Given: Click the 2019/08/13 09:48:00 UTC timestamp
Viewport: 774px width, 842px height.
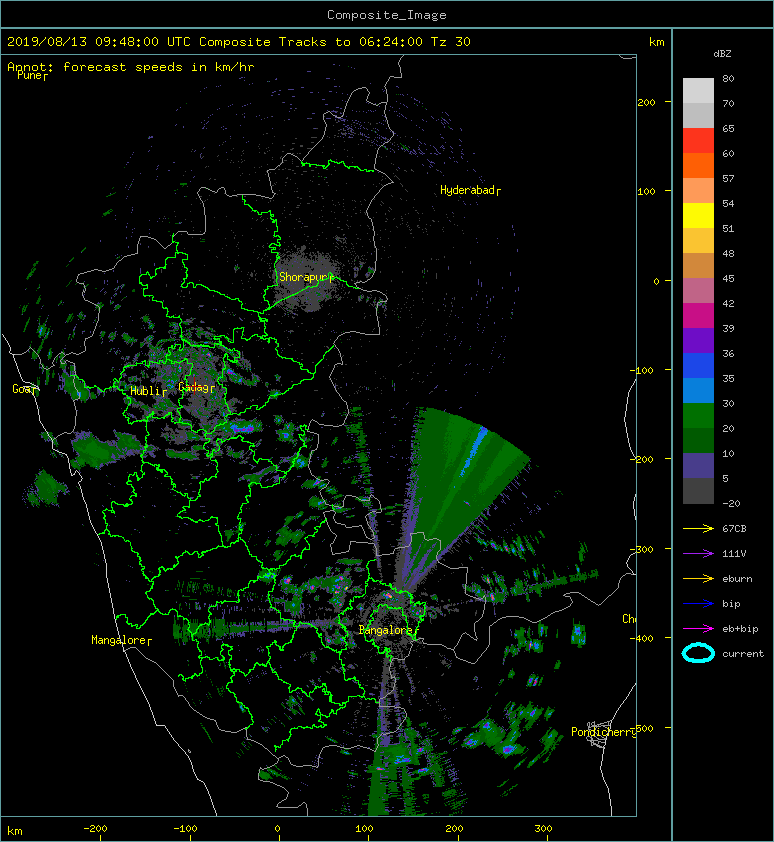Looking at the screenshot, I should 99,42.
